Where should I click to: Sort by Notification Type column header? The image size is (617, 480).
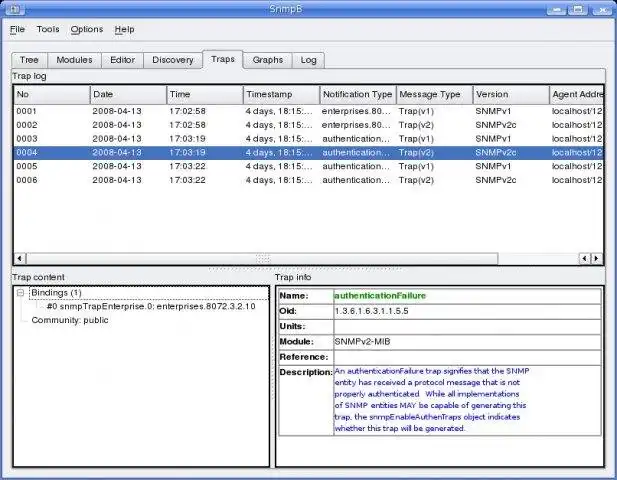[x=357, y=95]
